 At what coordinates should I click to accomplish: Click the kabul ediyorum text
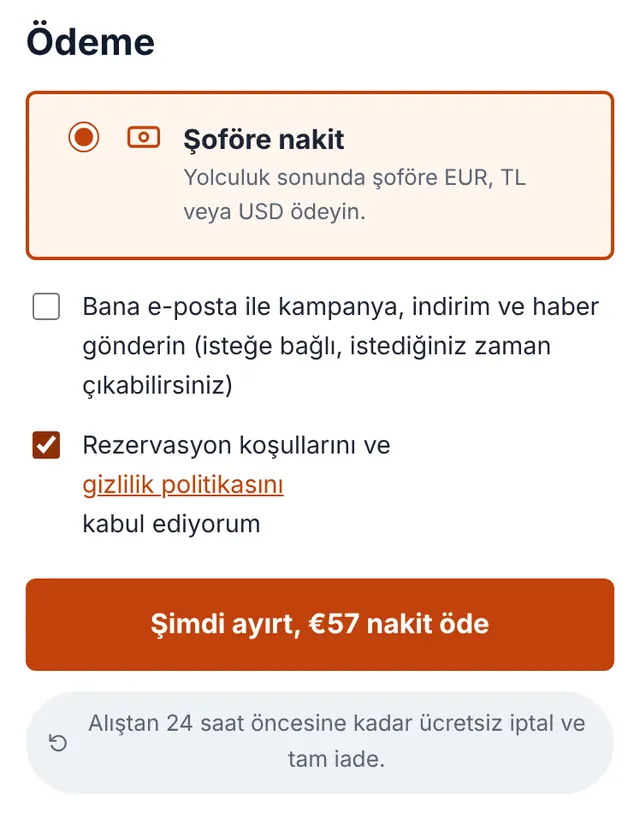point(171,524)
